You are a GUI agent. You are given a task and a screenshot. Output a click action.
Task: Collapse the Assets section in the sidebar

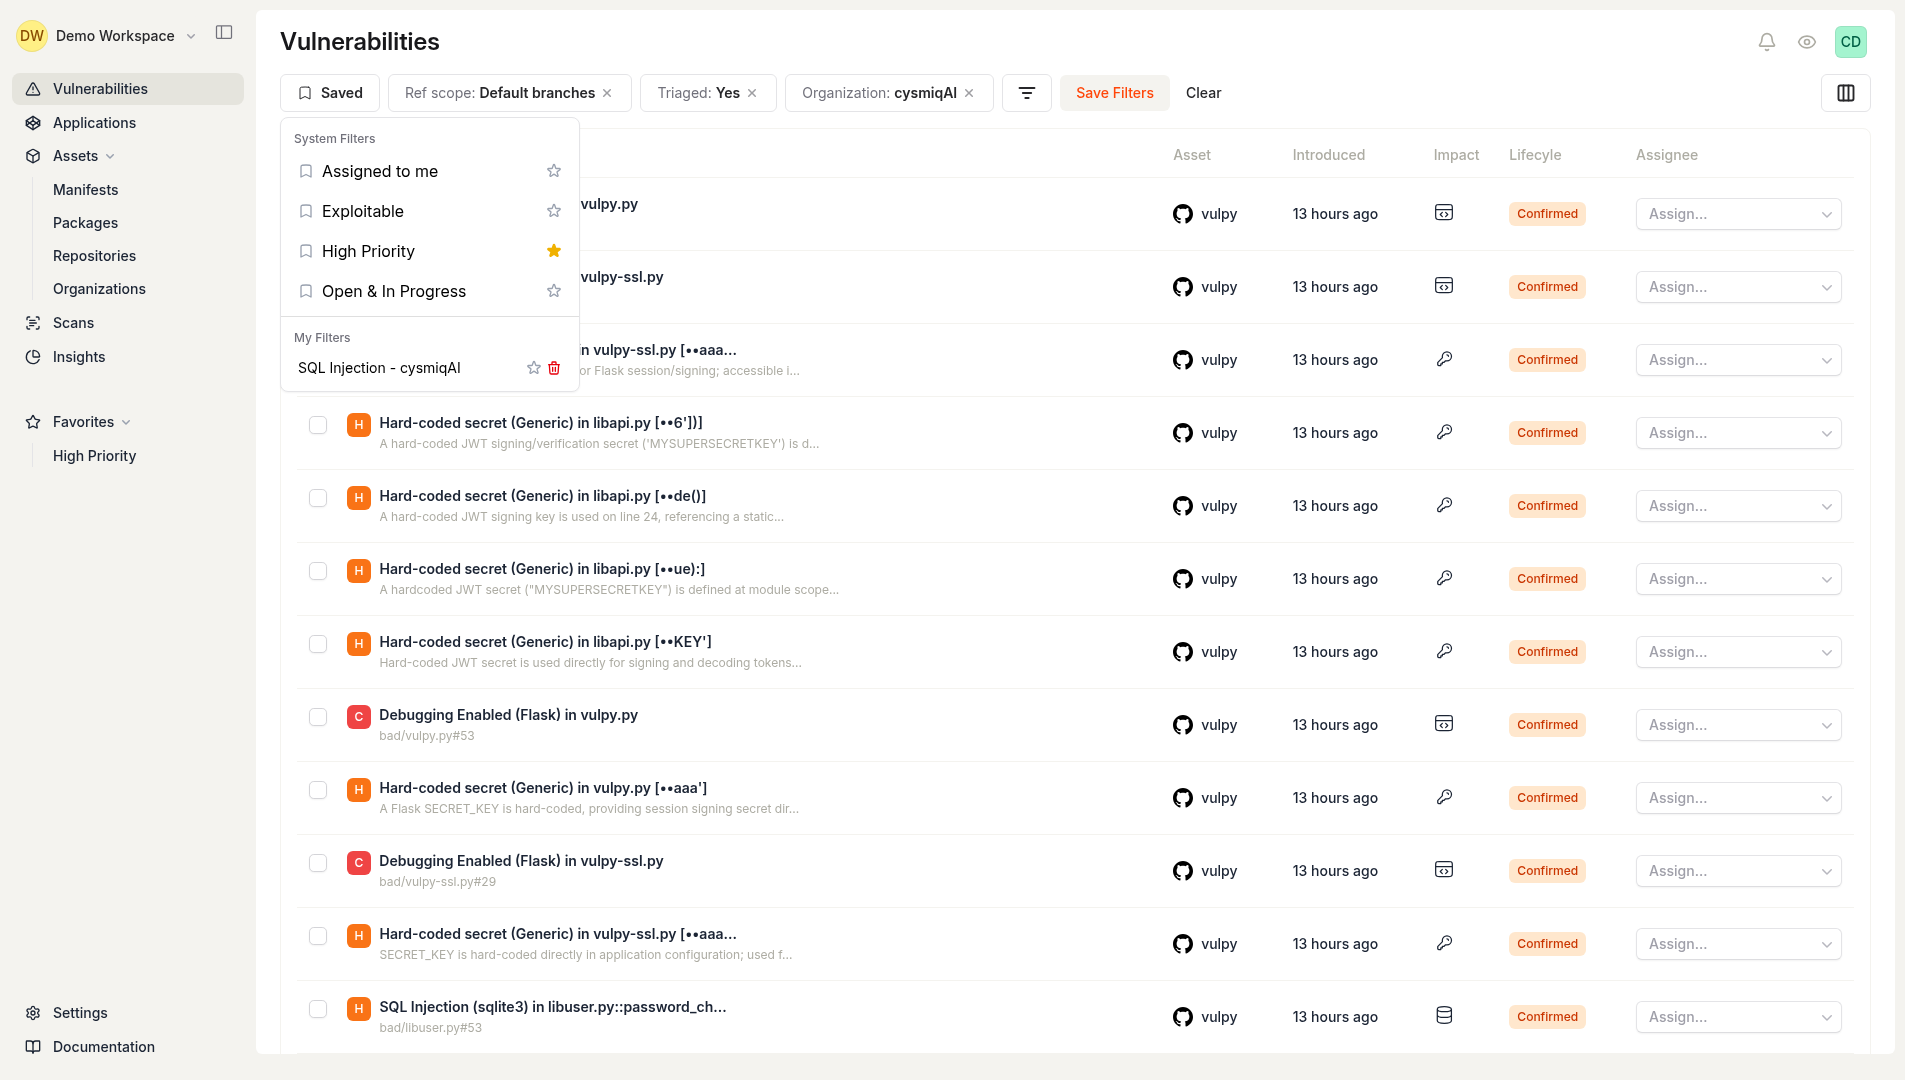(110, 156)
